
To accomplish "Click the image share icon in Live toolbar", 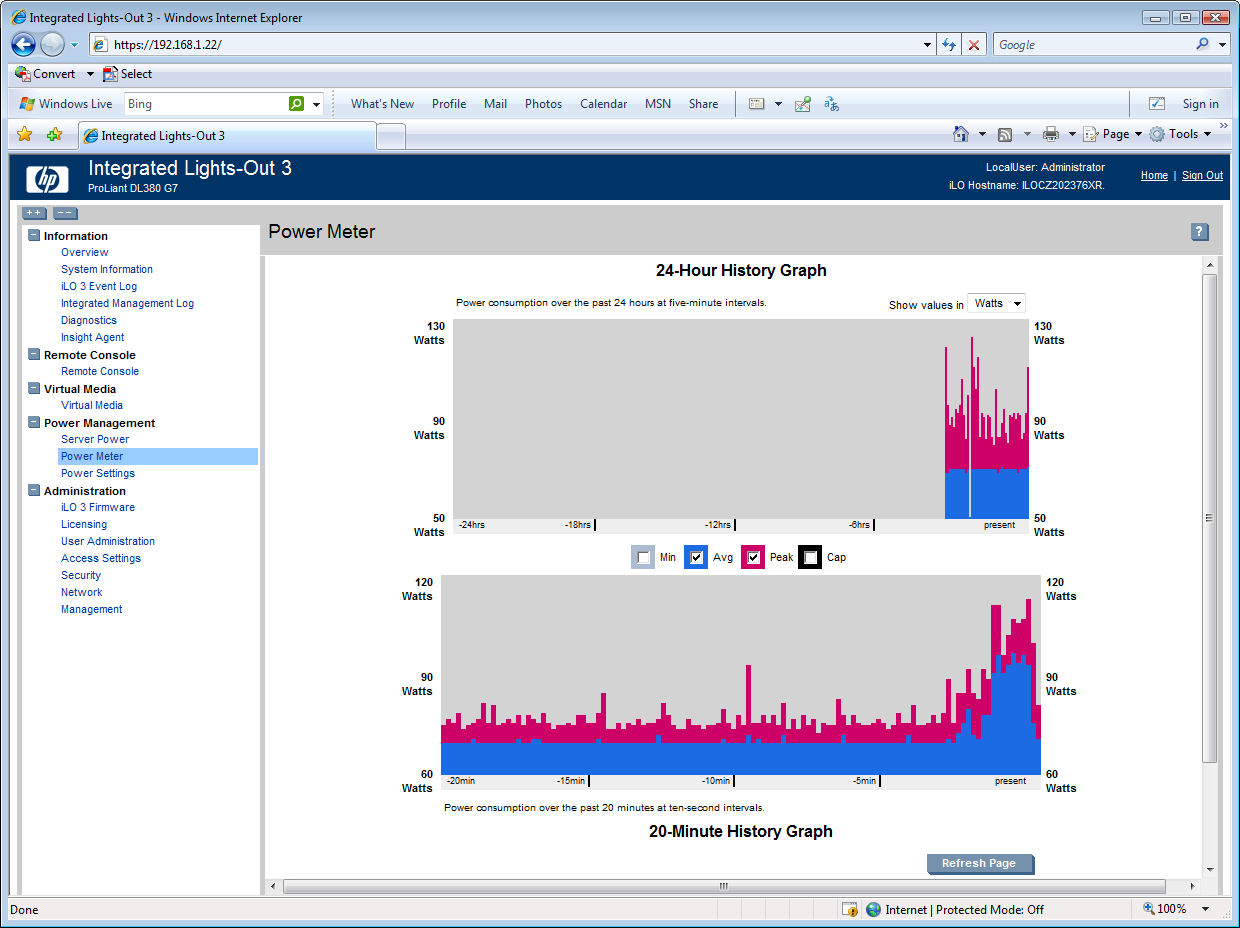I will (x=802, y=104).
